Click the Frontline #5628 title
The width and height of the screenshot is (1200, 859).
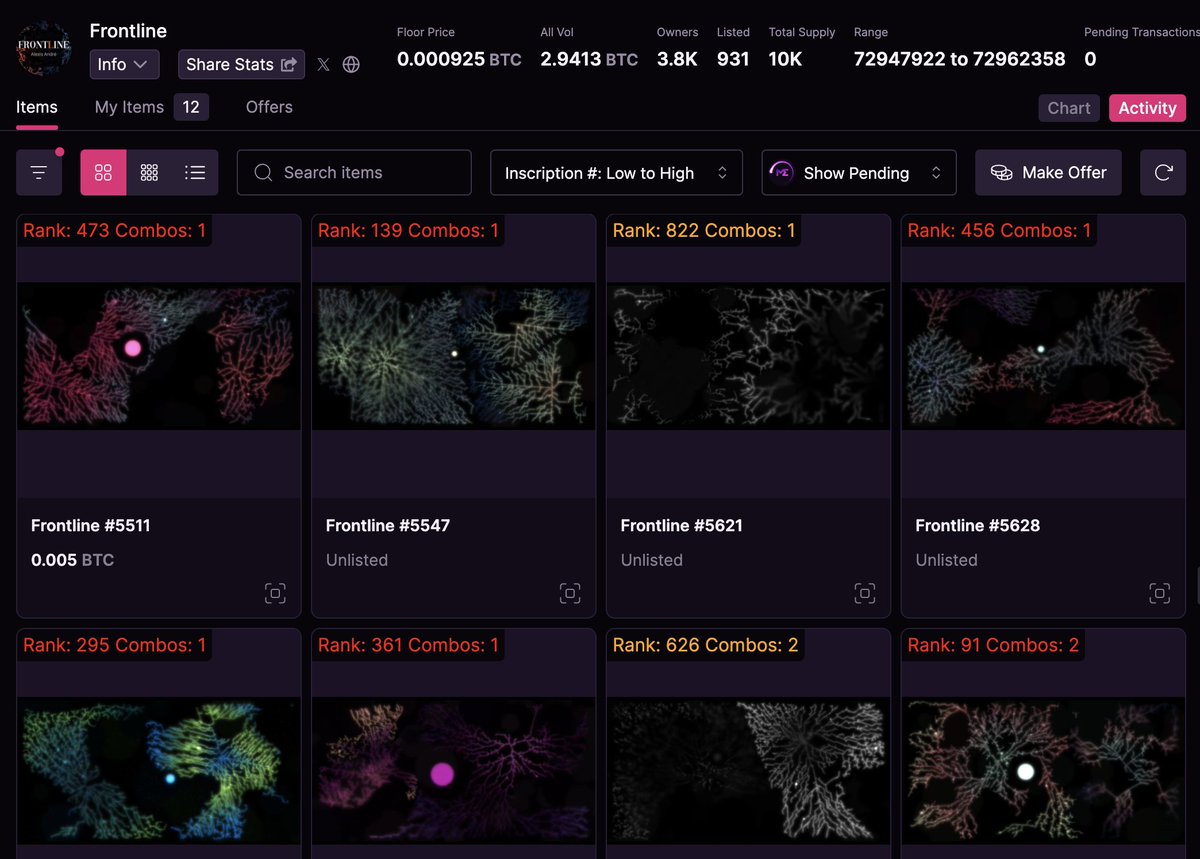[978, 525]
